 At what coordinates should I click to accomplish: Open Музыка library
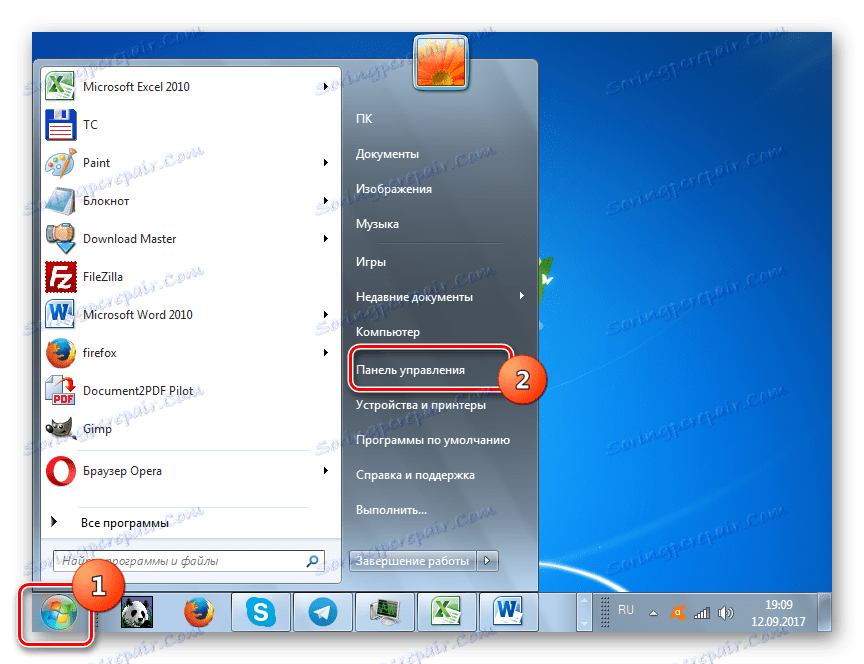click(377, 224)
